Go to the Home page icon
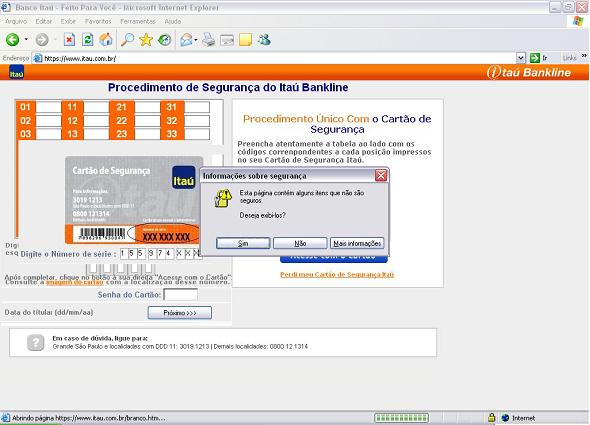 pos(106,40)
